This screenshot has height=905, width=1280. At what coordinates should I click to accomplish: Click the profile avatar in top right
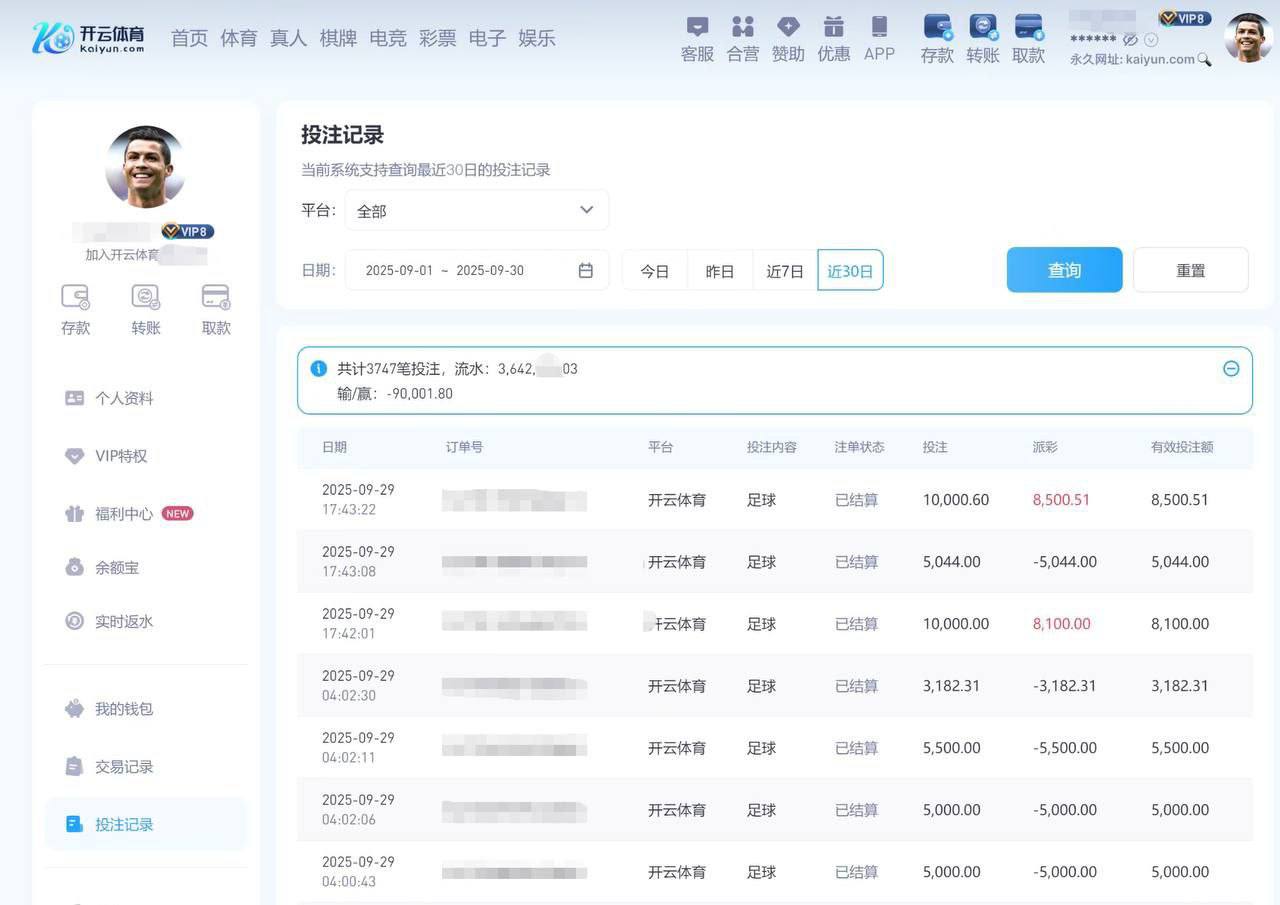(1248, 38)
